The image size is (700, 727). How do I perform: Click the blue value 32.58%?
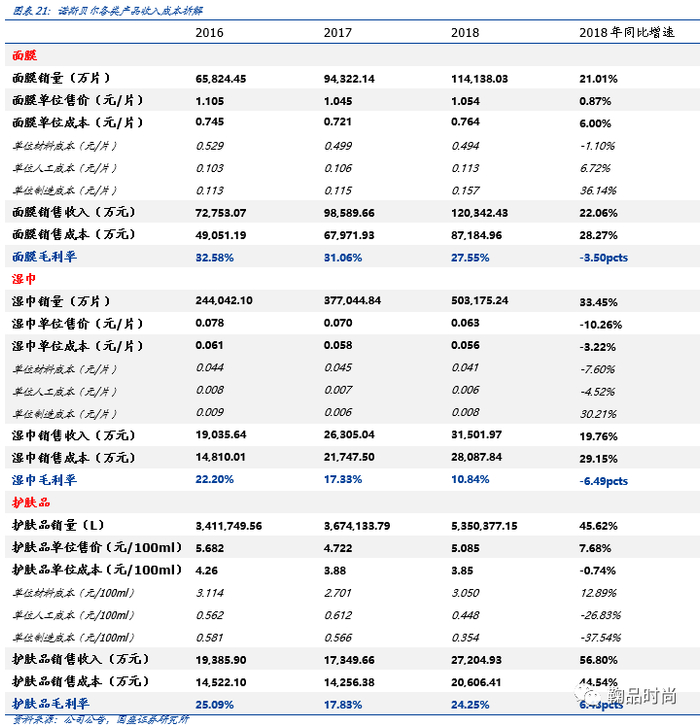point(214,257)
